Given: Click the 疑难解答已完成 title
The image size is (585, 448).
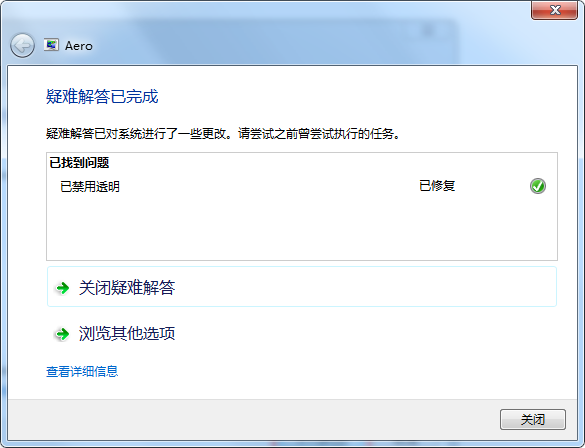Looking at the screenshot, I should click(x=102, y=97).
